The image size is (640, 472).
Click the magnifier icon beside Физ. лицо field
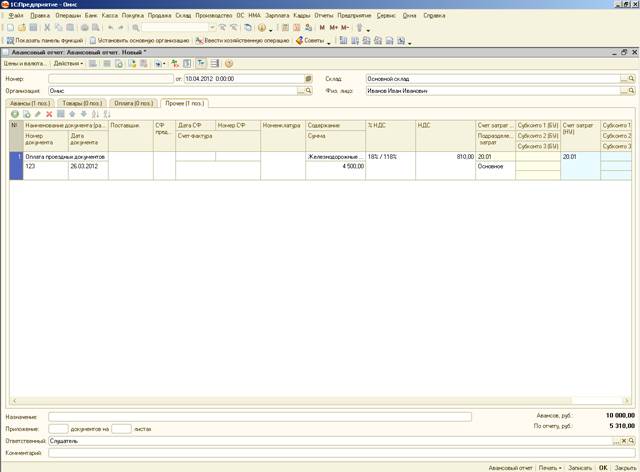(x=631, y=90)
